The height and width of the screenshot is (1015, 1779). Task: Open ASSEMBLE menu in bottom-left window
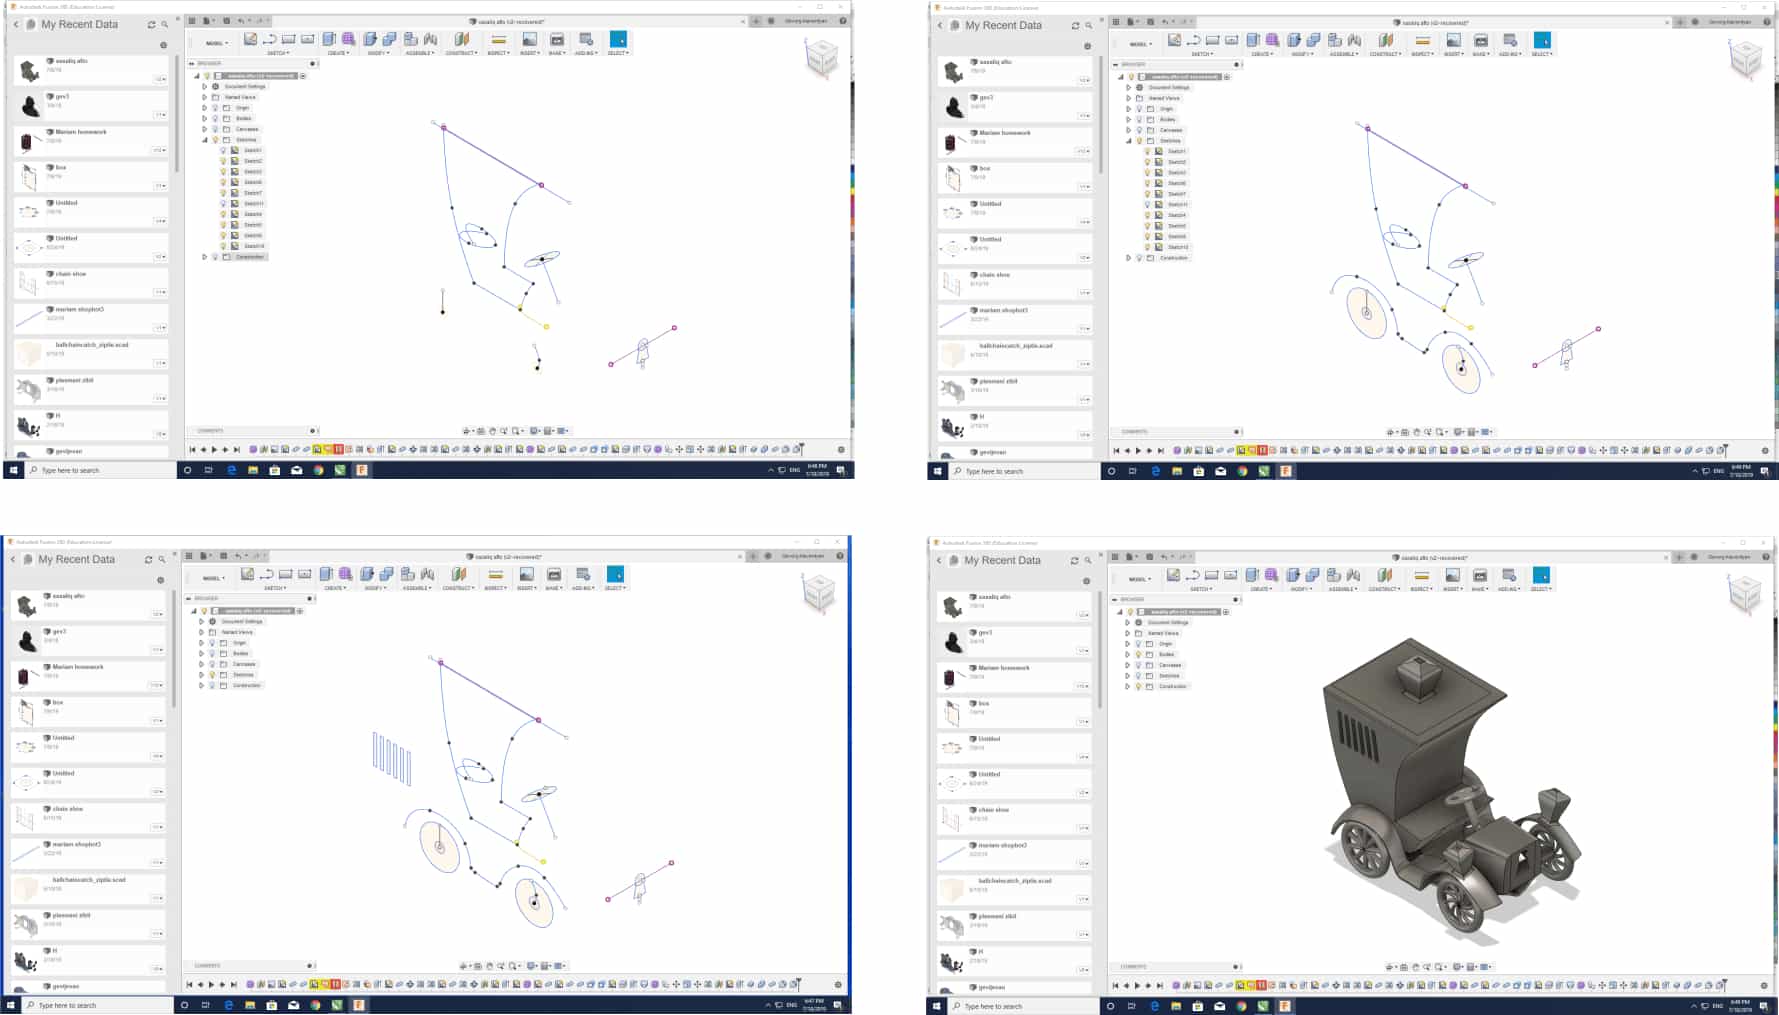(x=416, y=588)
